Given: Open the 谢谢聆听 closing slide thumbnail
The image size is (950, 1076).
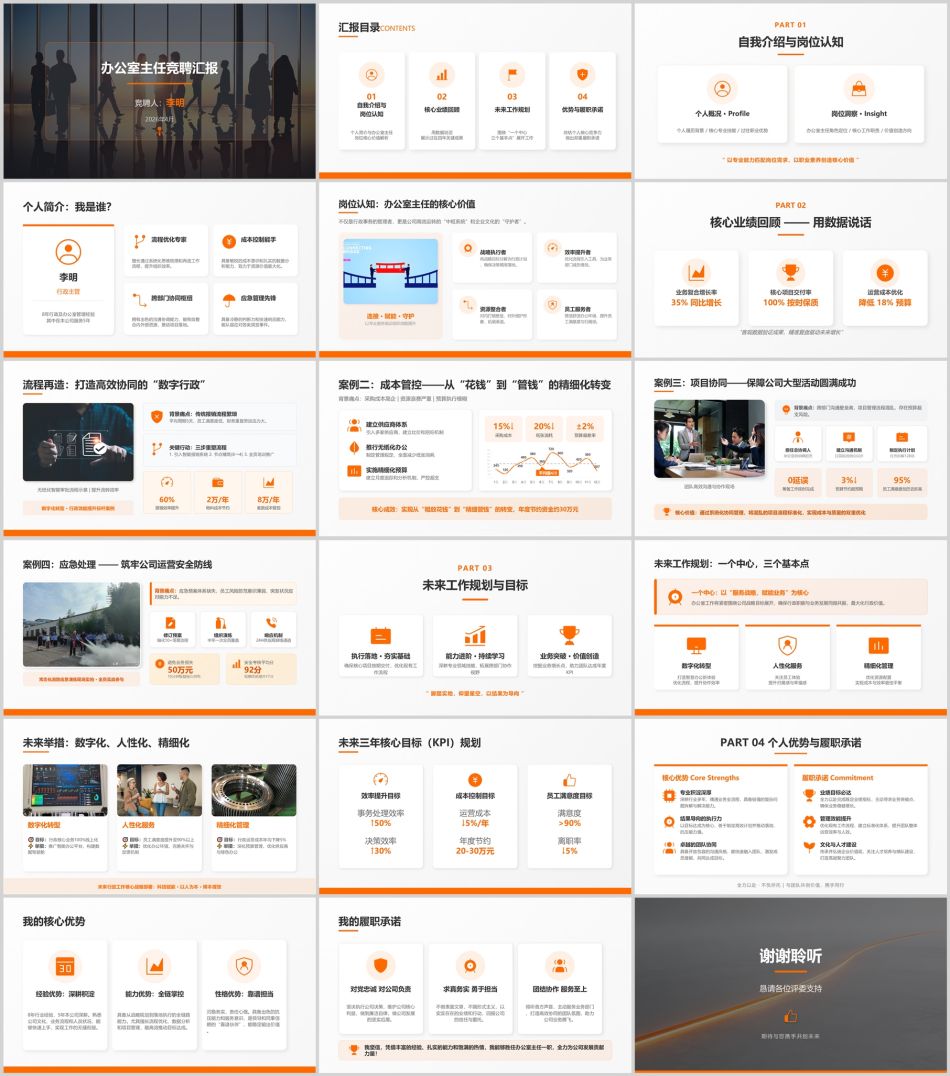Looking at the screenshot, I should [790, 986].
